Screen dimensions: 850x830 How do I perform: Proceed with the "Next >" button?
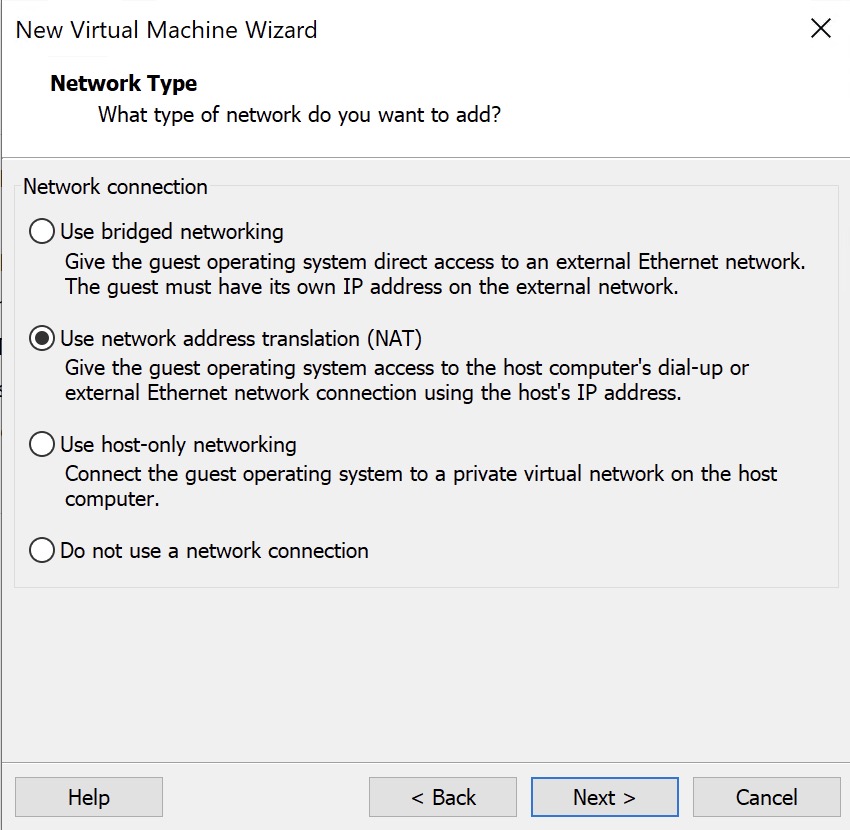coord(604,797)
